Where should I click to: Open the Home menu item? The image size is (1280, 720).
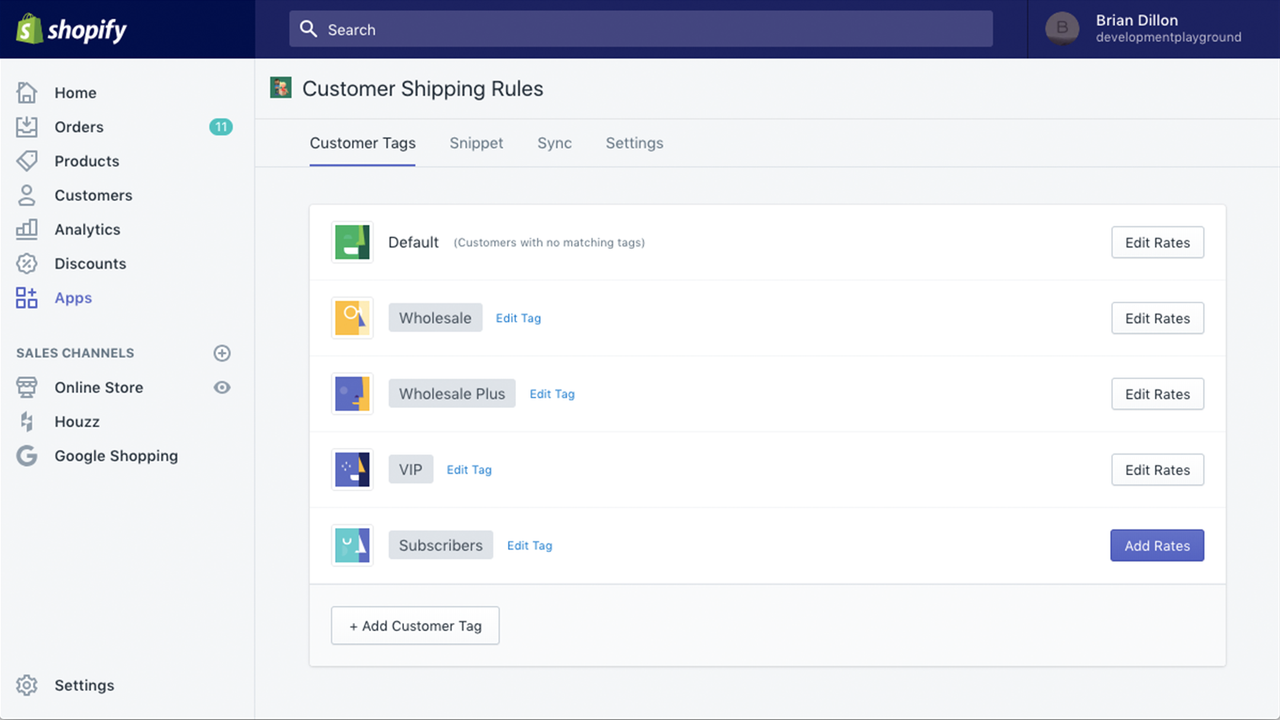coord(76,93)
